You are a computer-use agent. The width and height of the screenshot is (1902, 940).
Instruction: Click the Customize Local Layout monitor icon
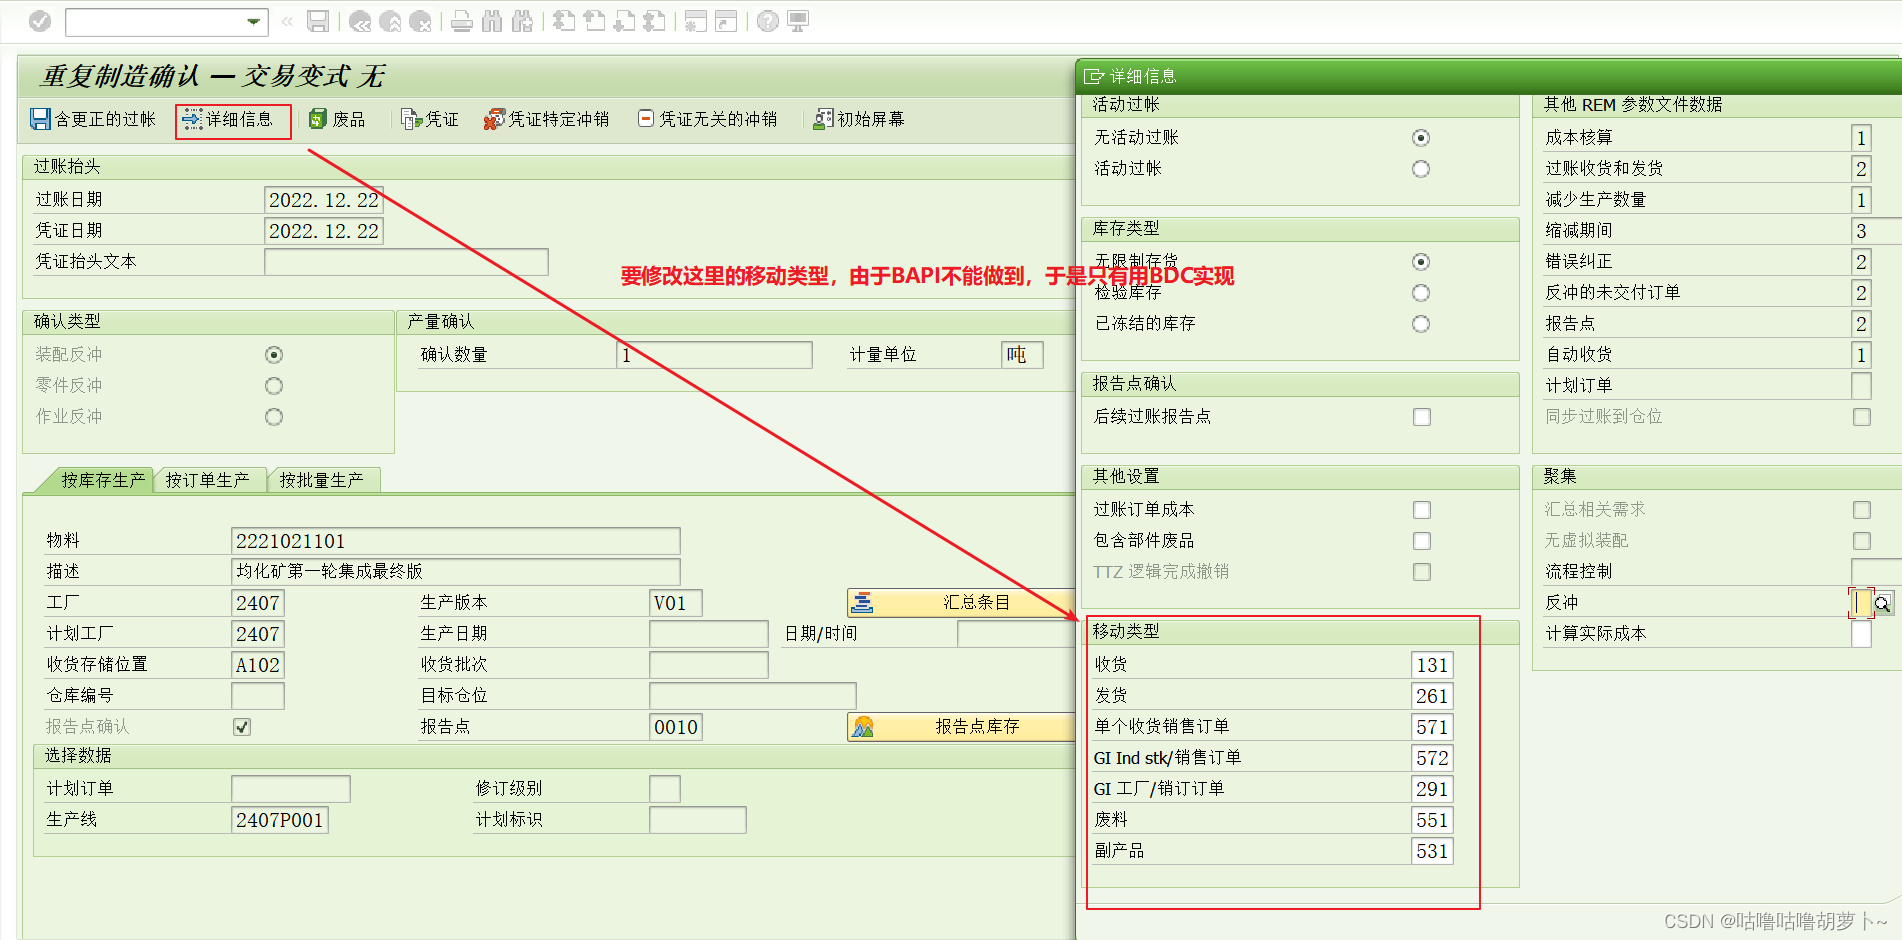pyautogui.click(x=798, y=21)
